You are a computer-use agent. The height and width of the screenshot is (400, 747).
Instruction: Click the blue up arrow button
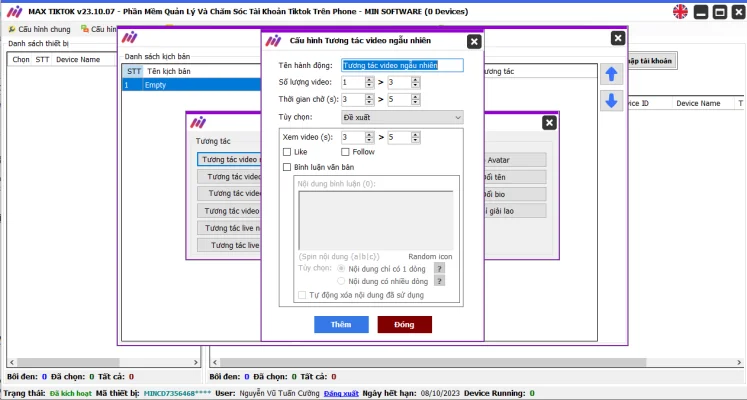pos(610,74)
